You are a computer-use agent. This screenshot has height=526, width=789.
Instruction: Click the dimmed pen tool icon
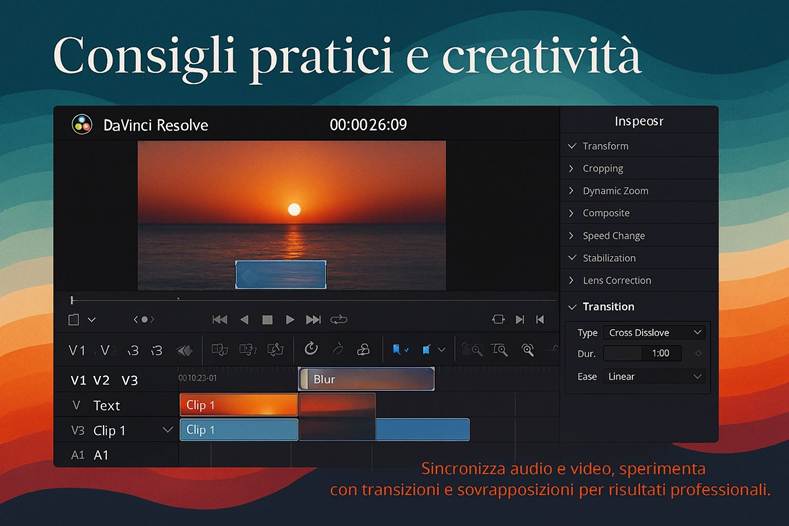click(338, 349)
